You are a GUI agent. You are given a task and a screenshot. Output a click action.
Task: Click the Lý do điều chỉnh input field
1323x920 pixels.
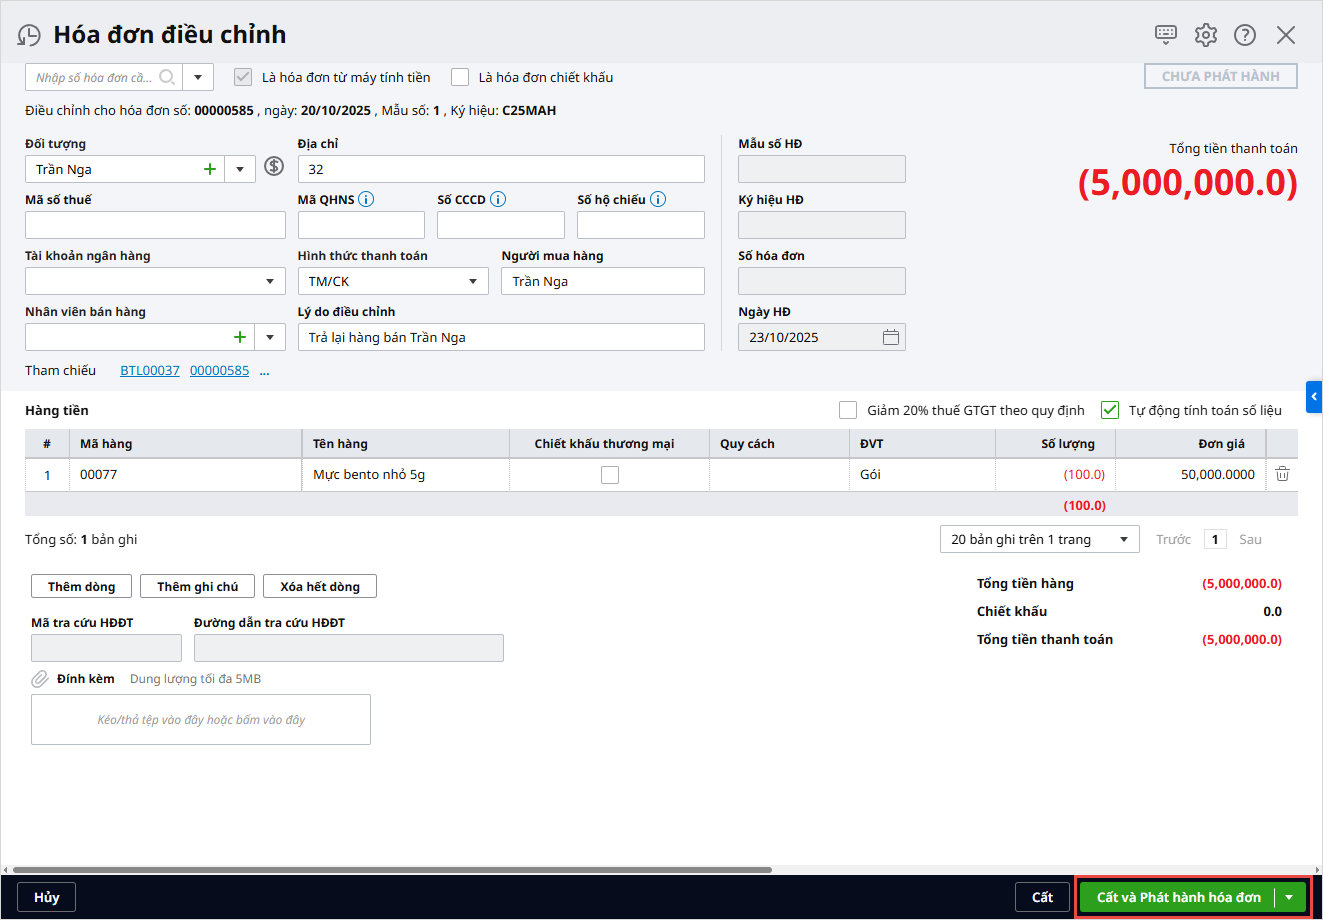coord(500,337)
